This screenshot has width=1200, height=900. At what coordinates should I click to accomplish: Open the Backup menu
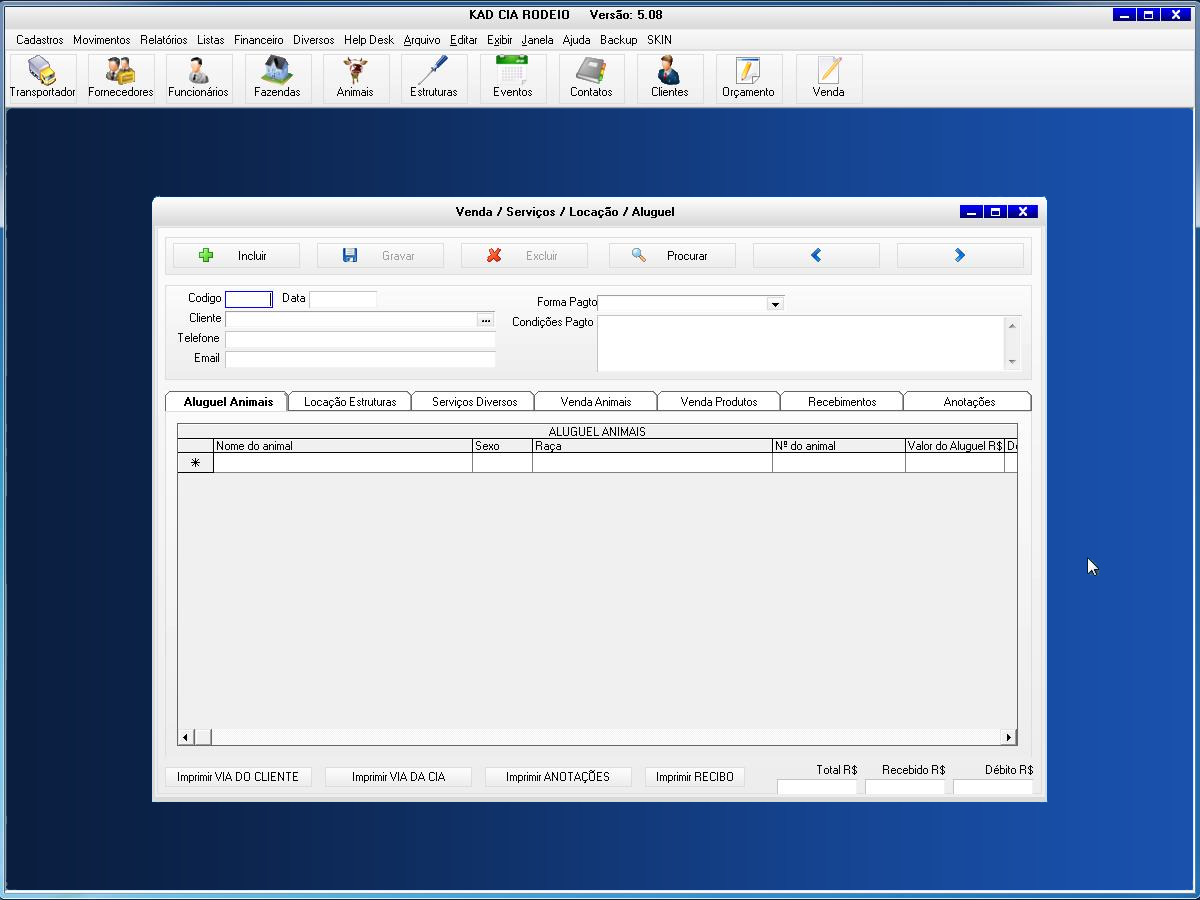click(619, 40)
